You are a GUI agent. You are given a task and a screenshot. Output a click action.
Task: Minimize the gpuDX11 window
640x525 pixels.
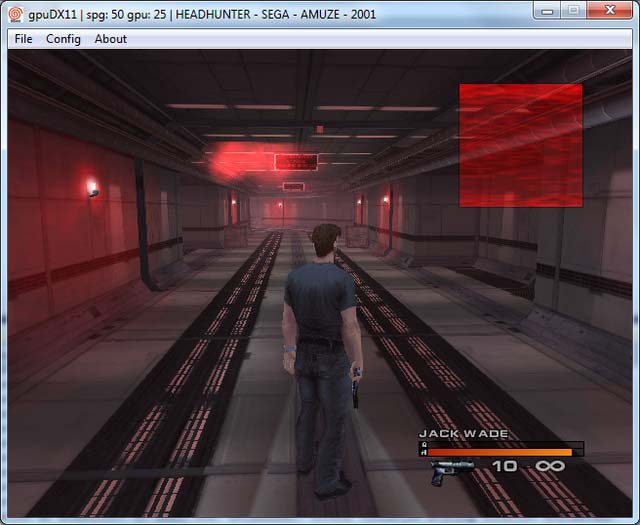(547, 9)
